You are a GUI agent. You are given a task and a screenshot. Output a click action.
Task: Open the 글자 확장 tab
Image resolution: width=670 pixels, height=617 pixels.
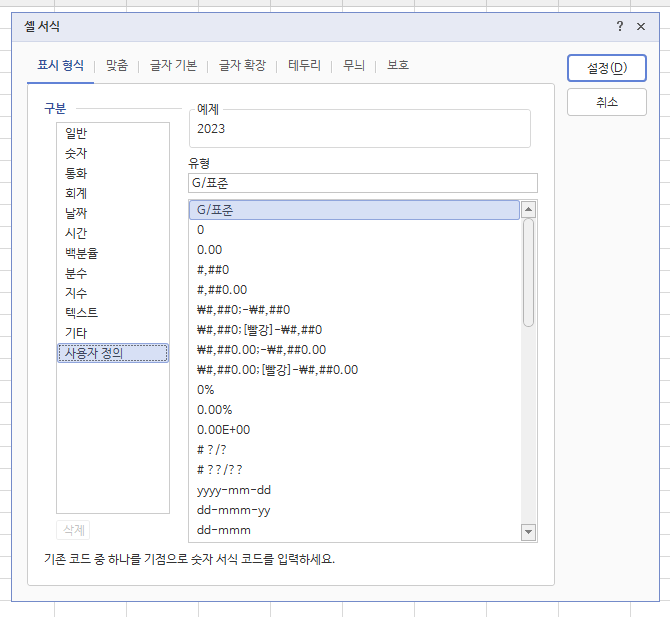tap(242, 65)
